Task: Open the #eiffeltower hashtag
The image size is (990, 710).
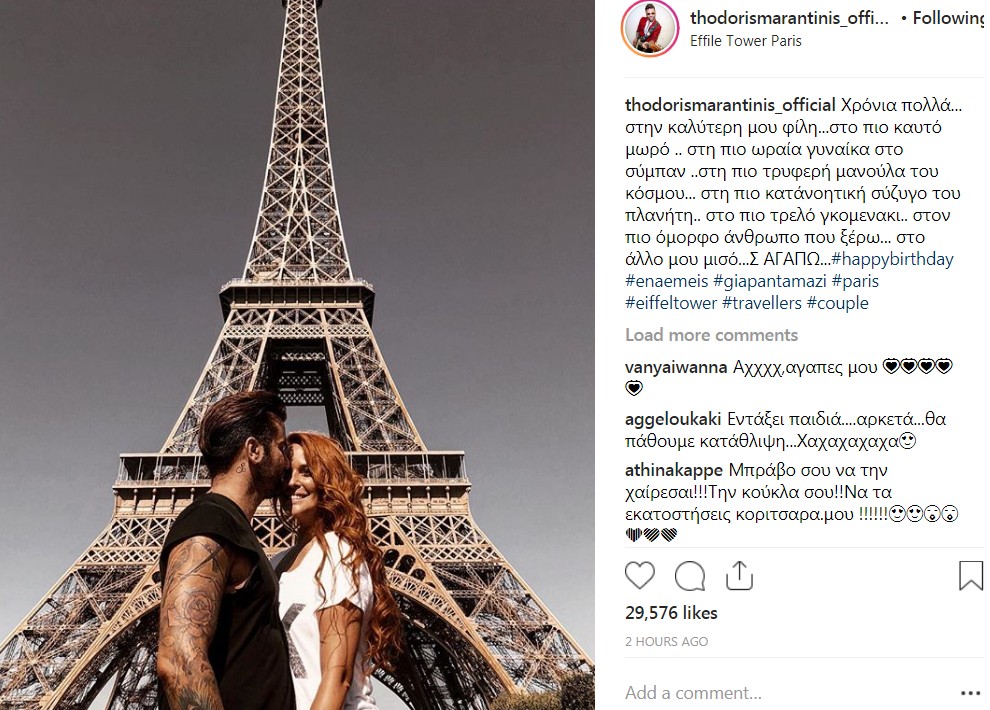Action: point(671,303)
